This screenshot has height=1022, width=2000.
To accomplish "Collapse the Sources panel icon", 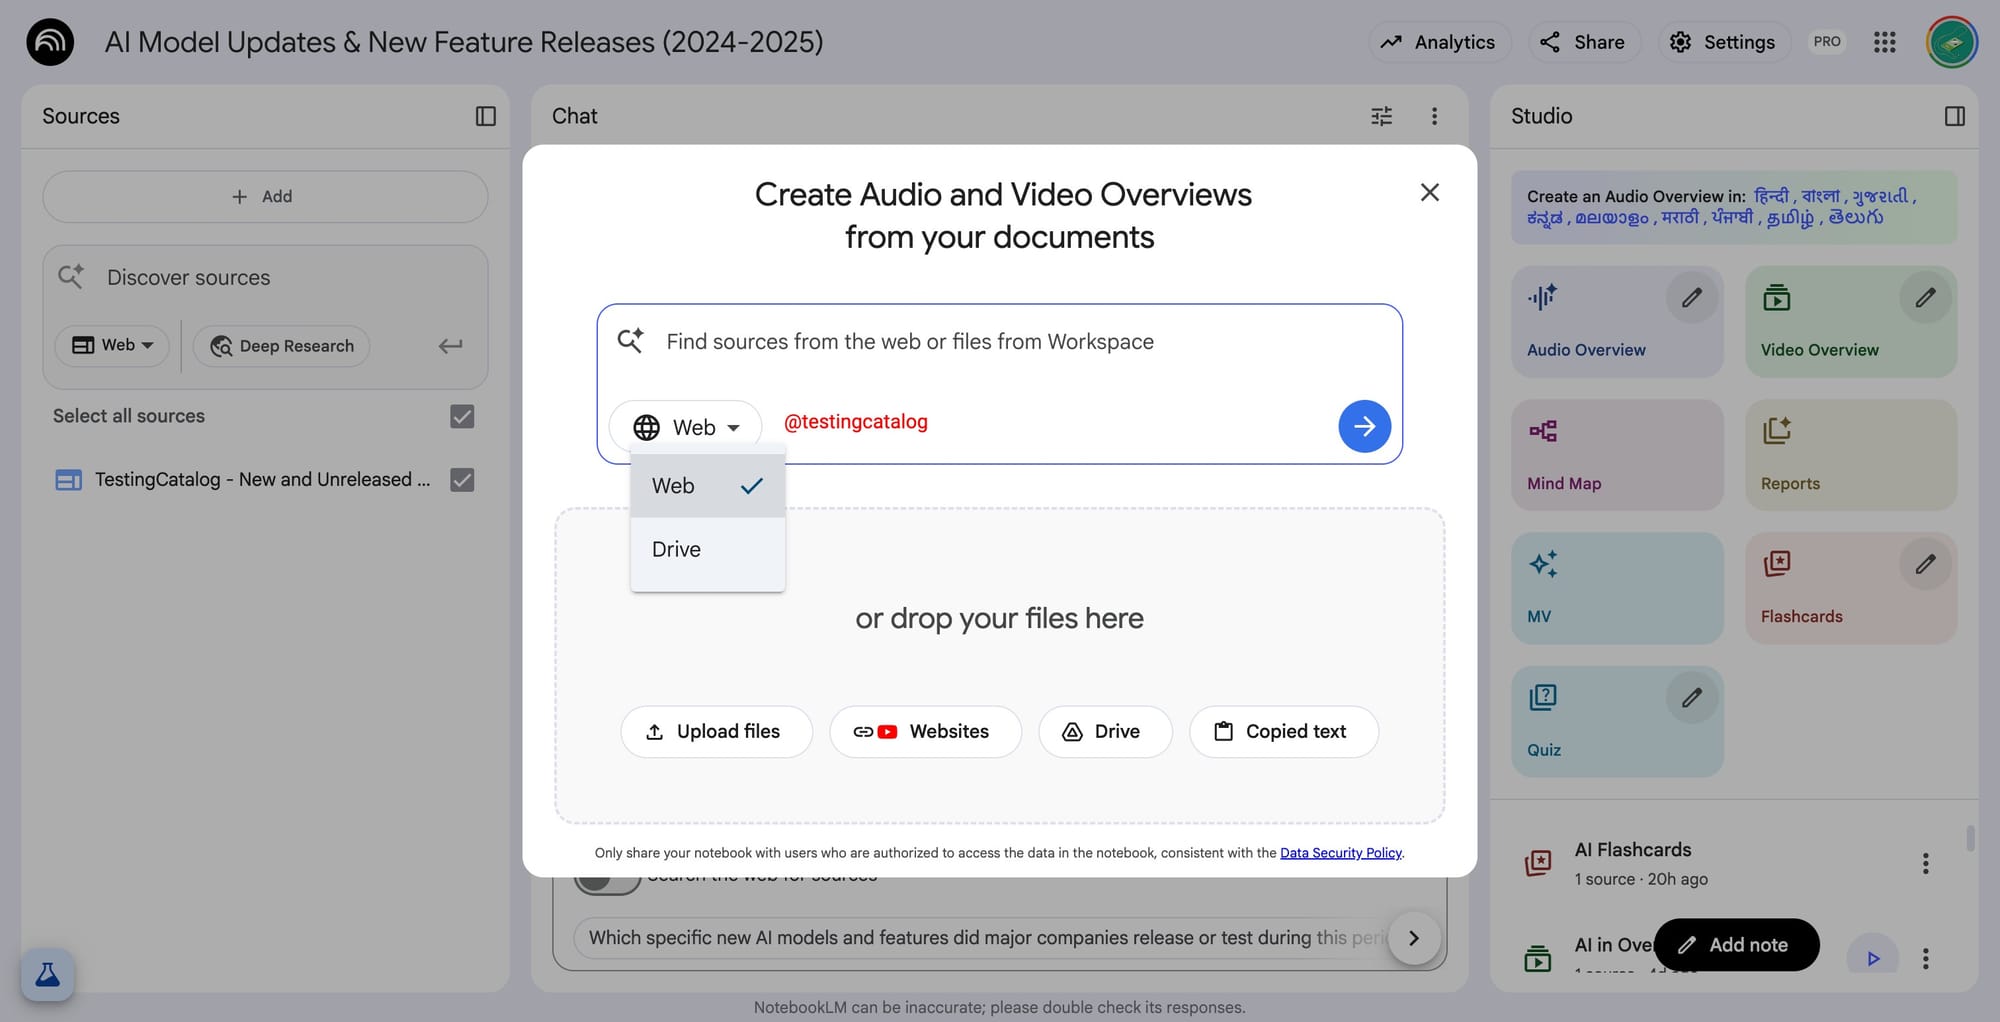I will point(485,116).
